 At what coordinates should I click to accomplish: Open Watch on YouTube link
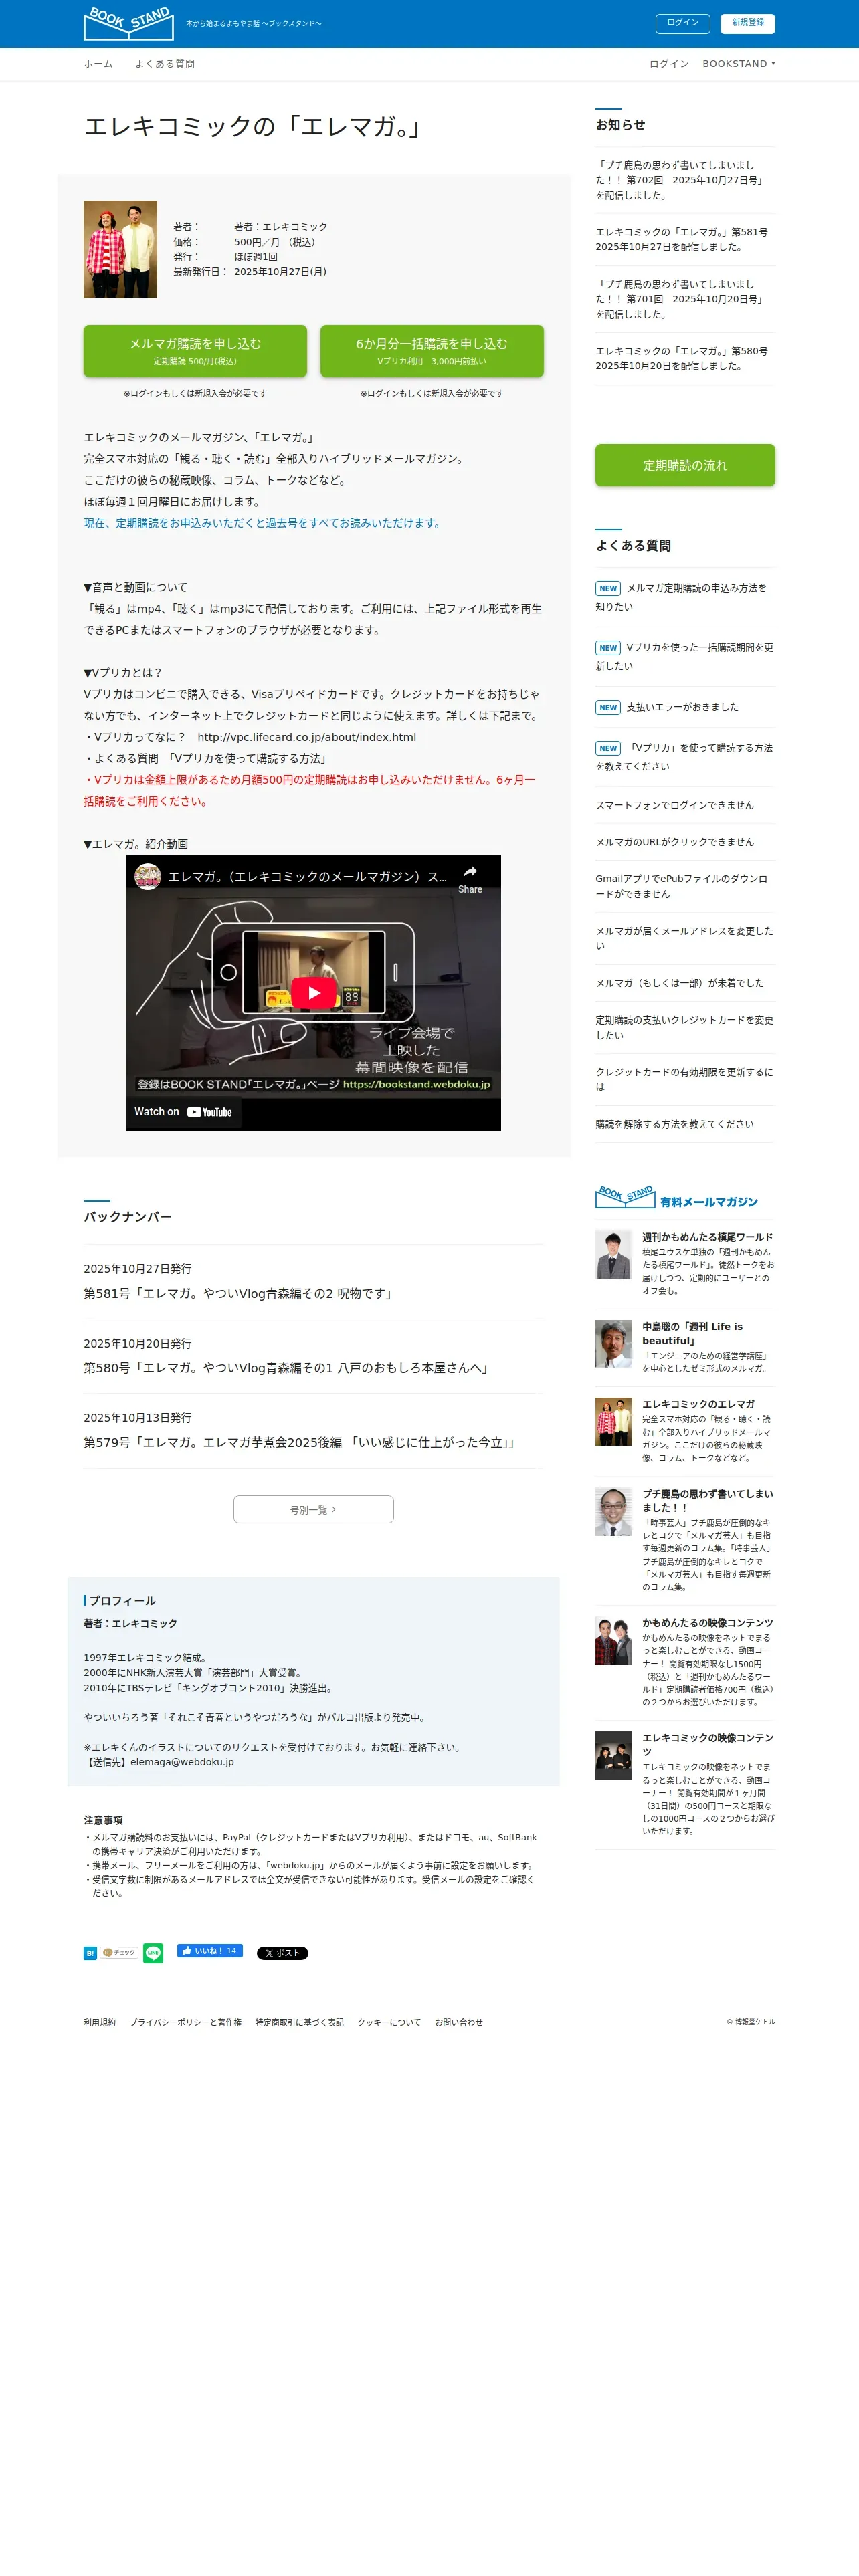pyautogui.click(x=183, y=1112)
